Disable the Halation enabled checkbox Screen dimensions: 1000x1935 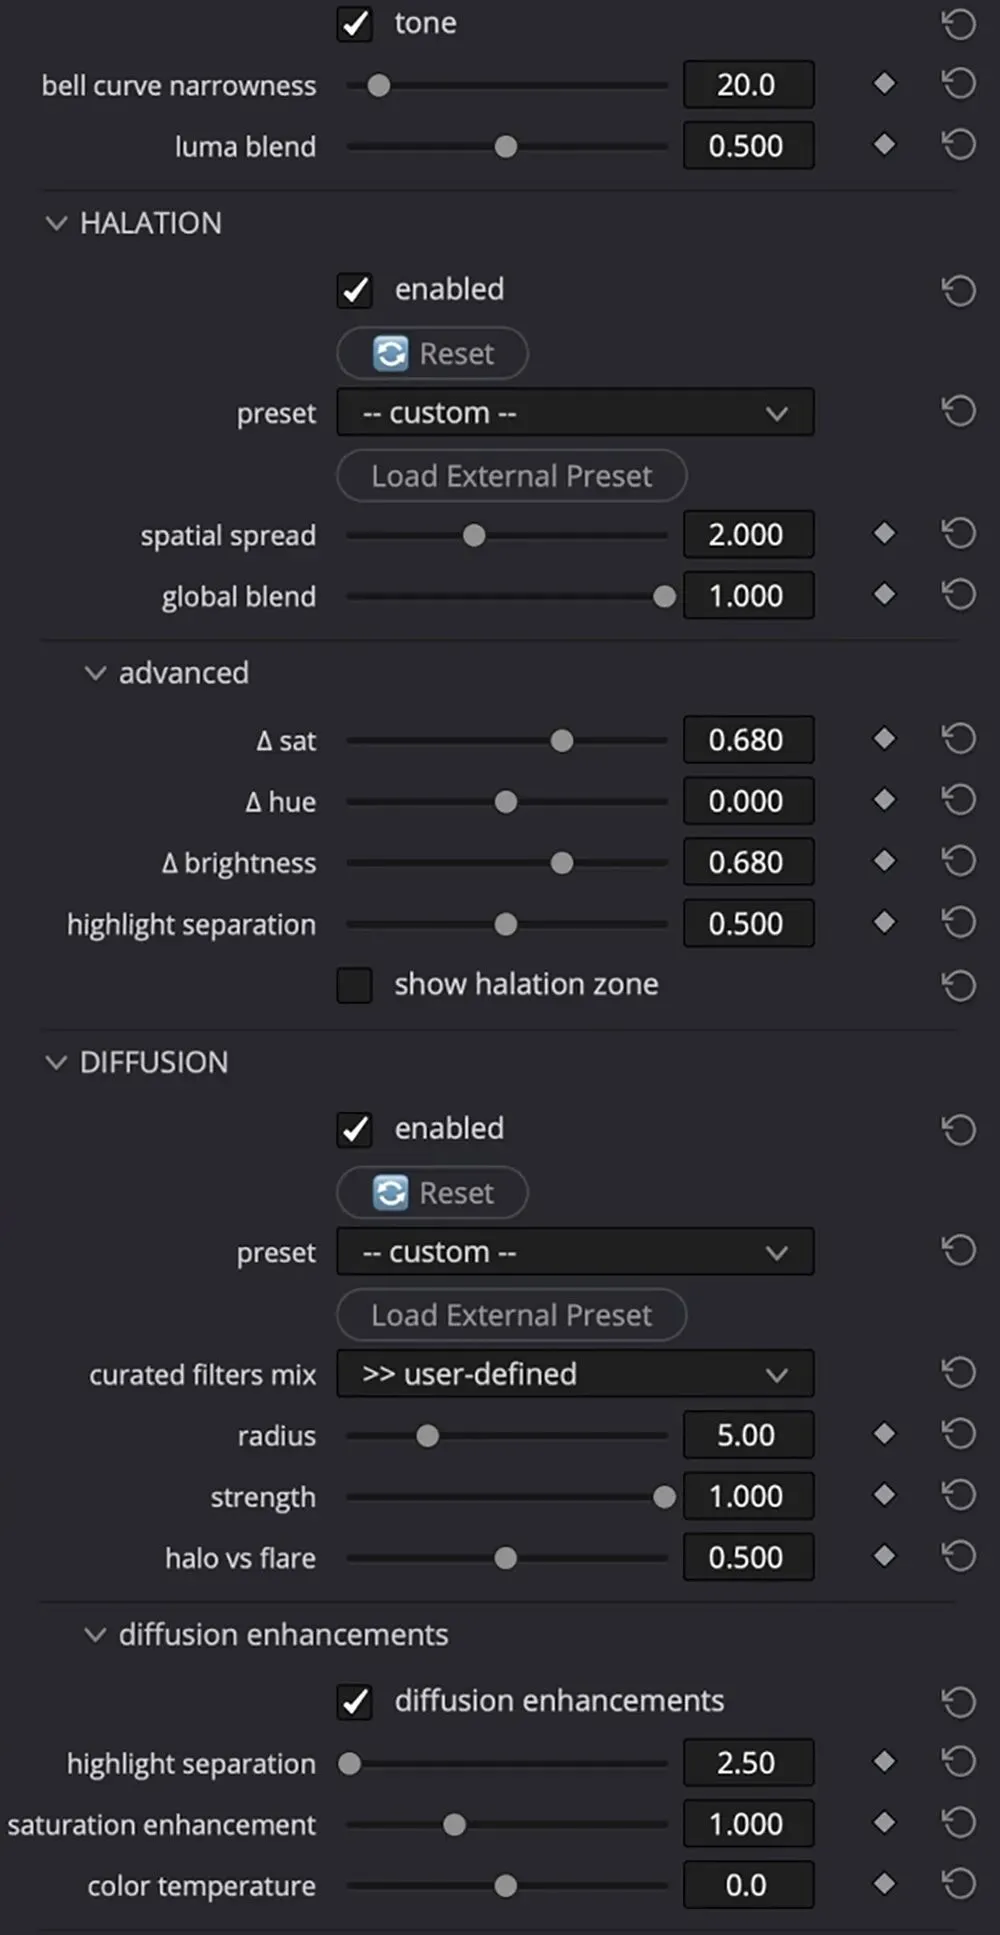(355, 290)
